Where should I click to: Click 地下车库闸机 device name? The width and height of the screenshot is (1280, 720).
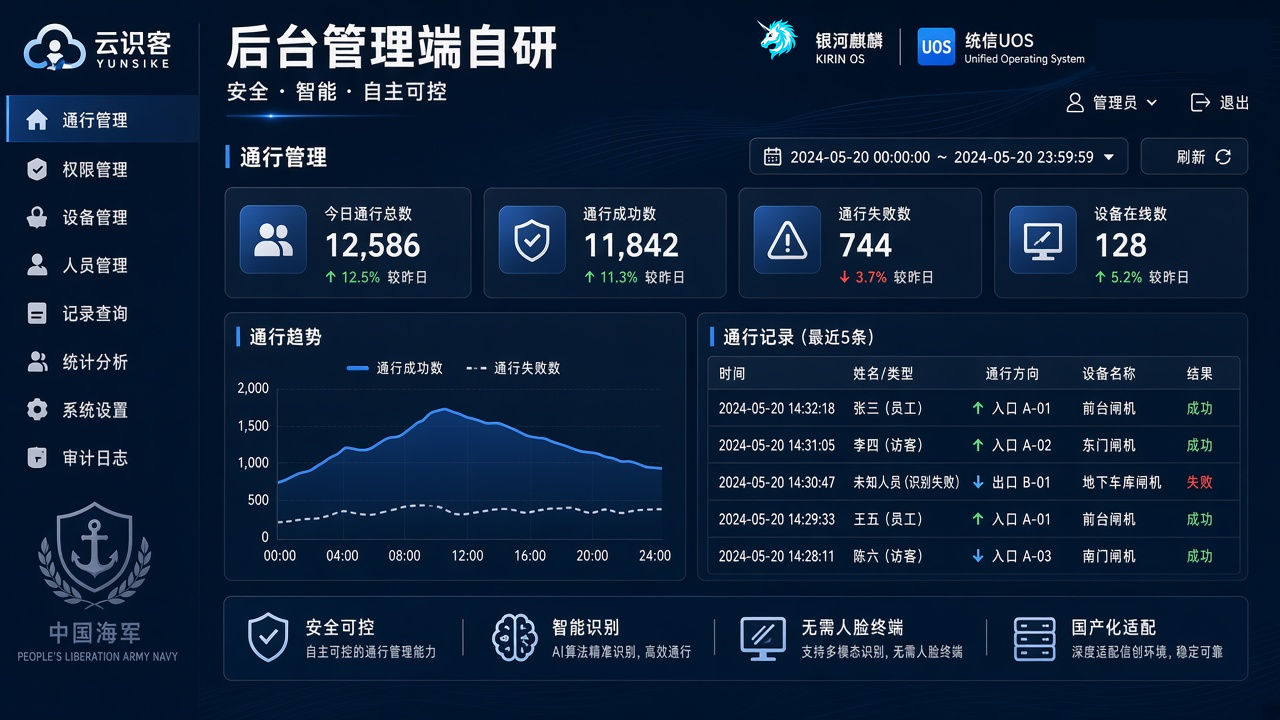[1122, 482]
